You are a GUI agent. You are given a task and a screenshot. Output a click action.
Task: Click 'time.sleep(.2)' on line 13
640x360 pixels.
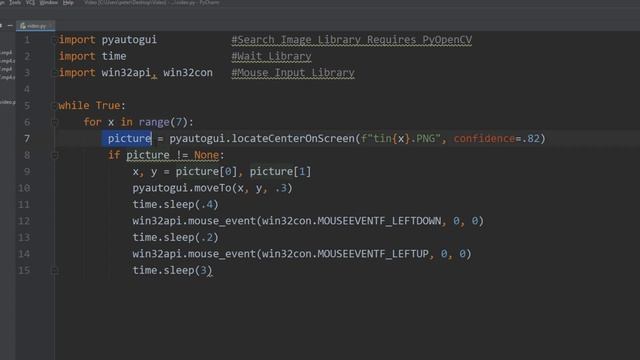176,238
